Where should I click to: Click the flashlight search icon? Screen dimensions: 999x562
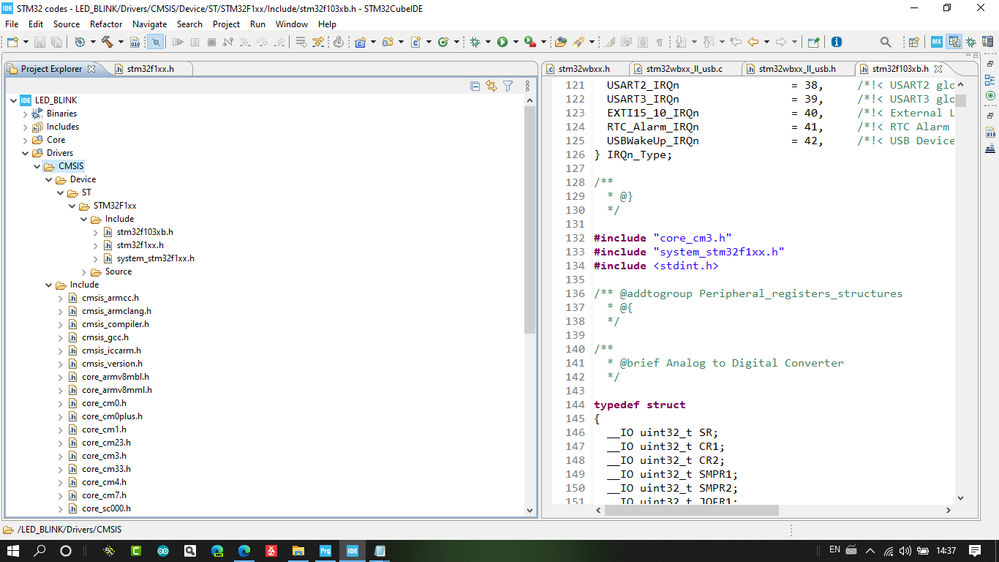click(x=579, y=42)
